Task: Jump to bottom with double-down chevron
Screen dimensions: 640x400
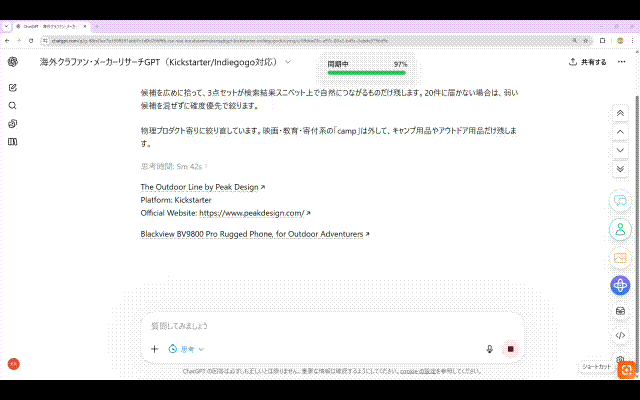Action: pos(620,169)
